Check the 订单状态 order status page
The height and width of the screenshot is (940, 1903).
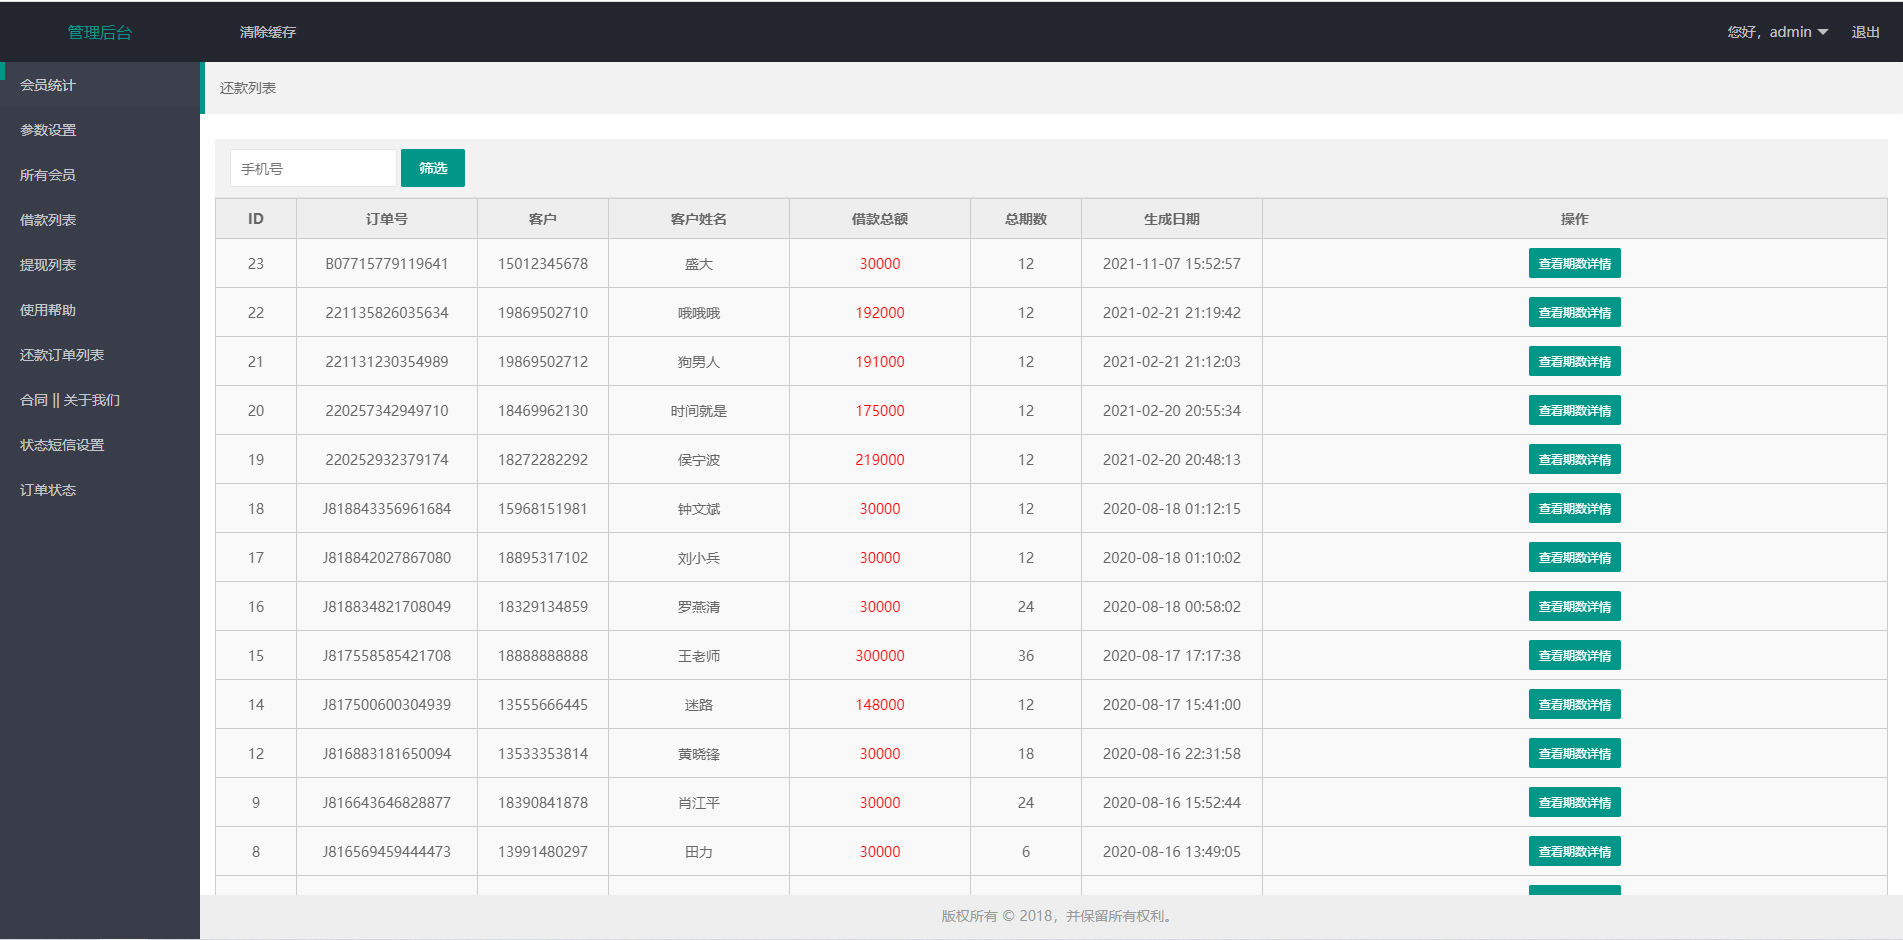pos(49,489)
